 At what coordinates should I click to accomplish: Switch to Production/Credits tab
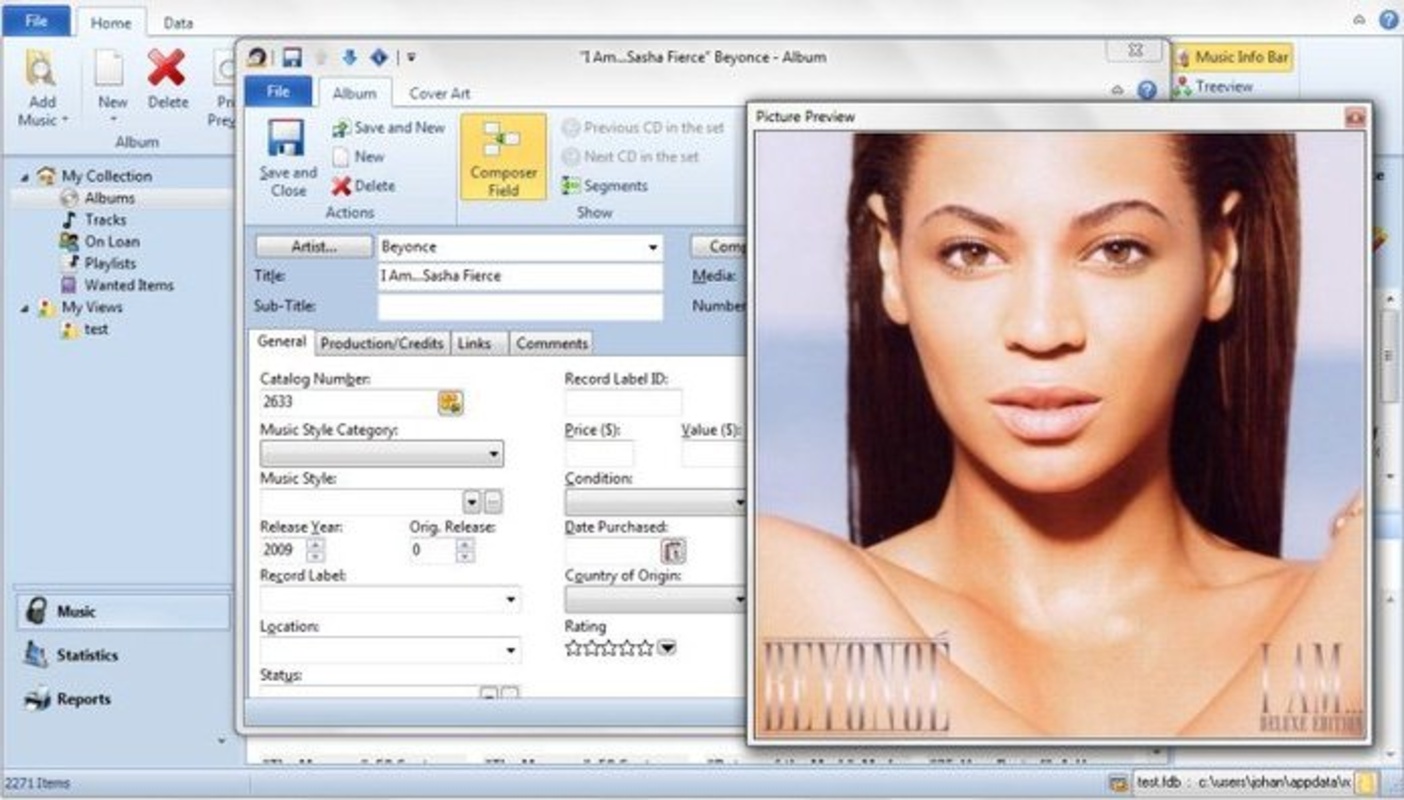[381, 343]
